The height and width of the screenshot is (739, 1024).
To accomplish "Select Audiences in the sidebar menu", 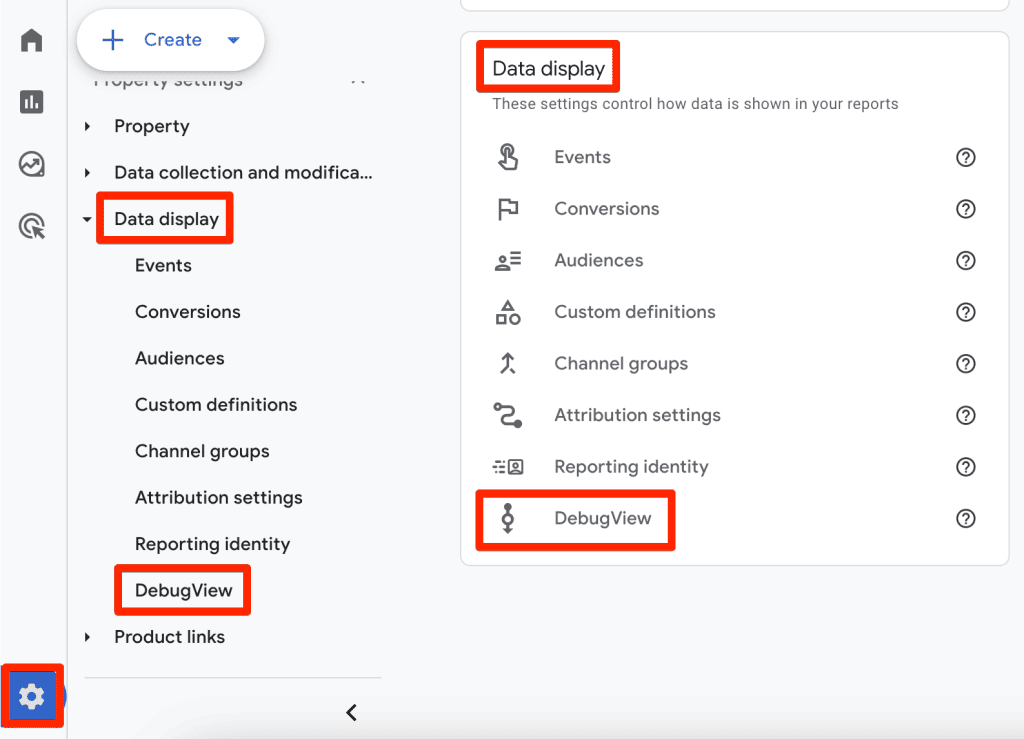I will [180, 358].
